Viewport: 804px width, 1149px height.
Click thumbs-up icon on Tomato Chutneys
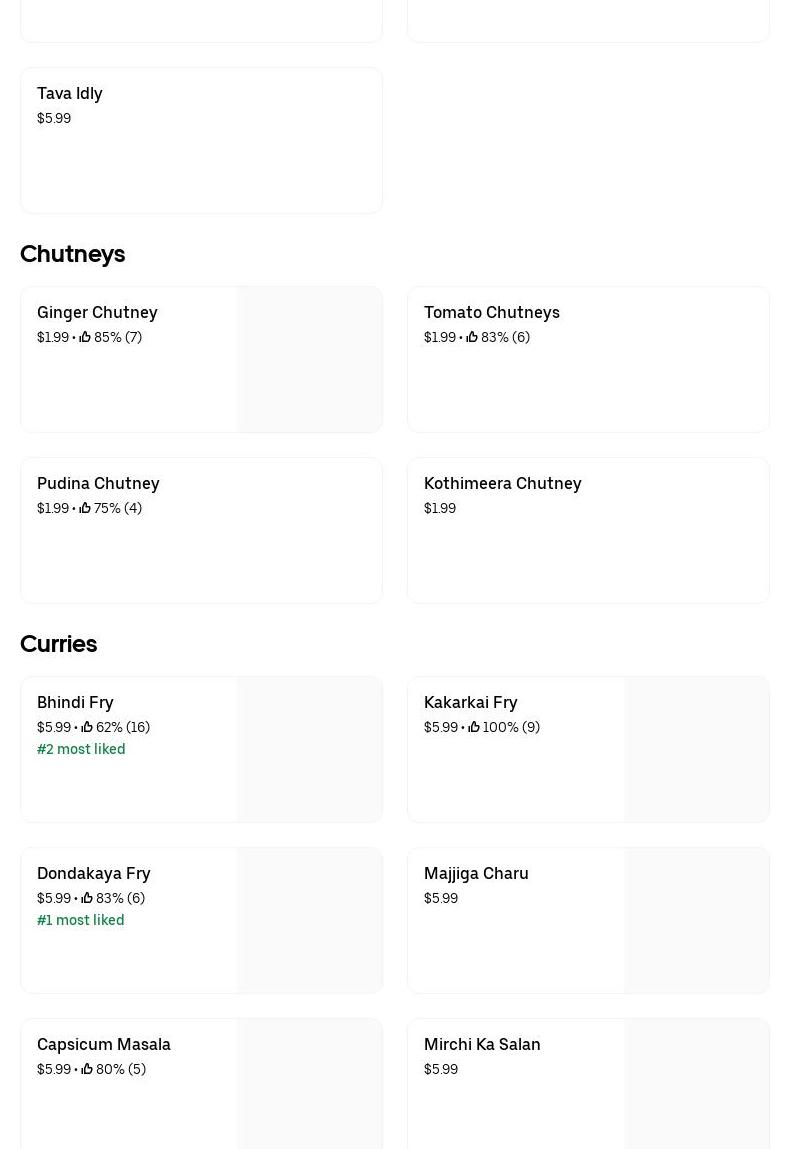[x=472, y=338]
